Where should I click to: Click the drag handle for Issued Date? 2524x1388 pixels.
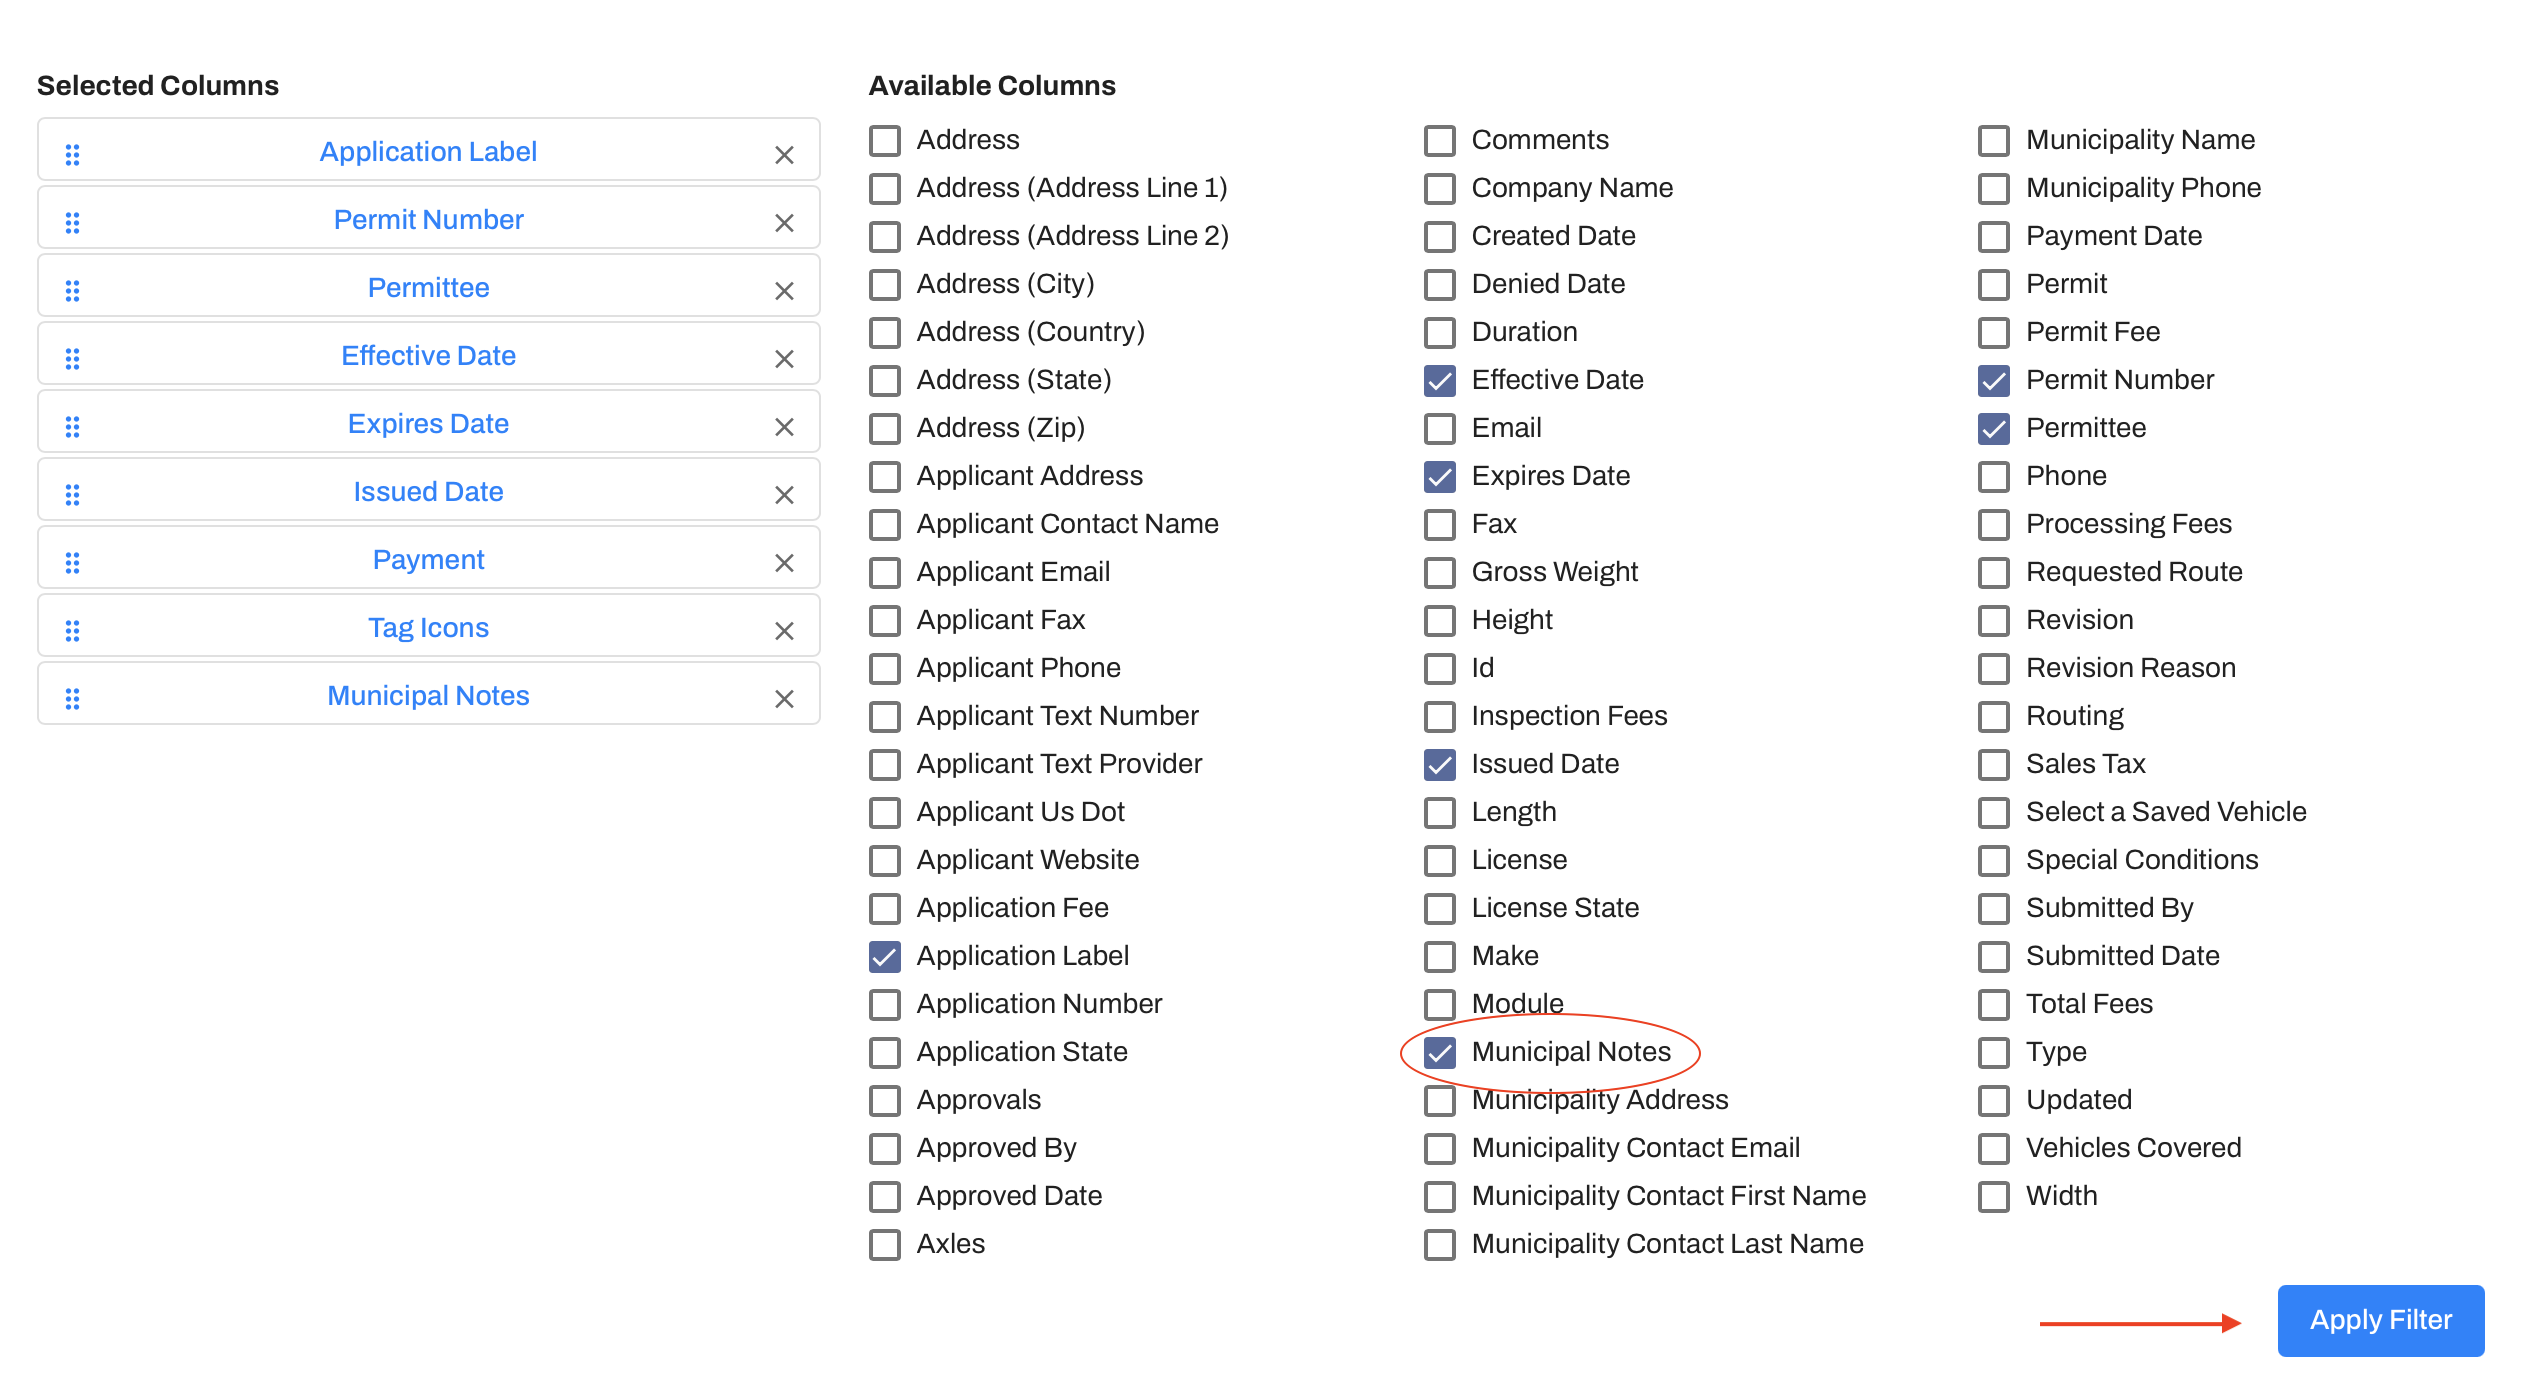pyautogui.click(x=72, y=494)
